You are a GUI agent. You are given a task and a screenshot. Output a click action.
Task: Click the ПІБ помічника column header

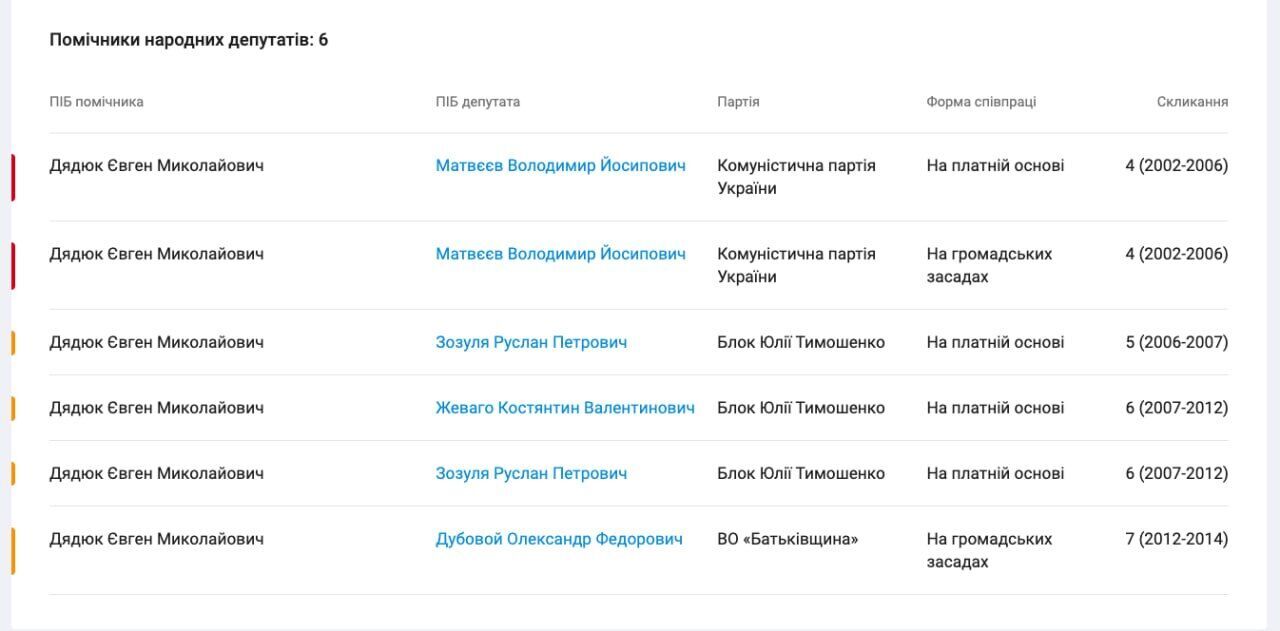[96, 102]
